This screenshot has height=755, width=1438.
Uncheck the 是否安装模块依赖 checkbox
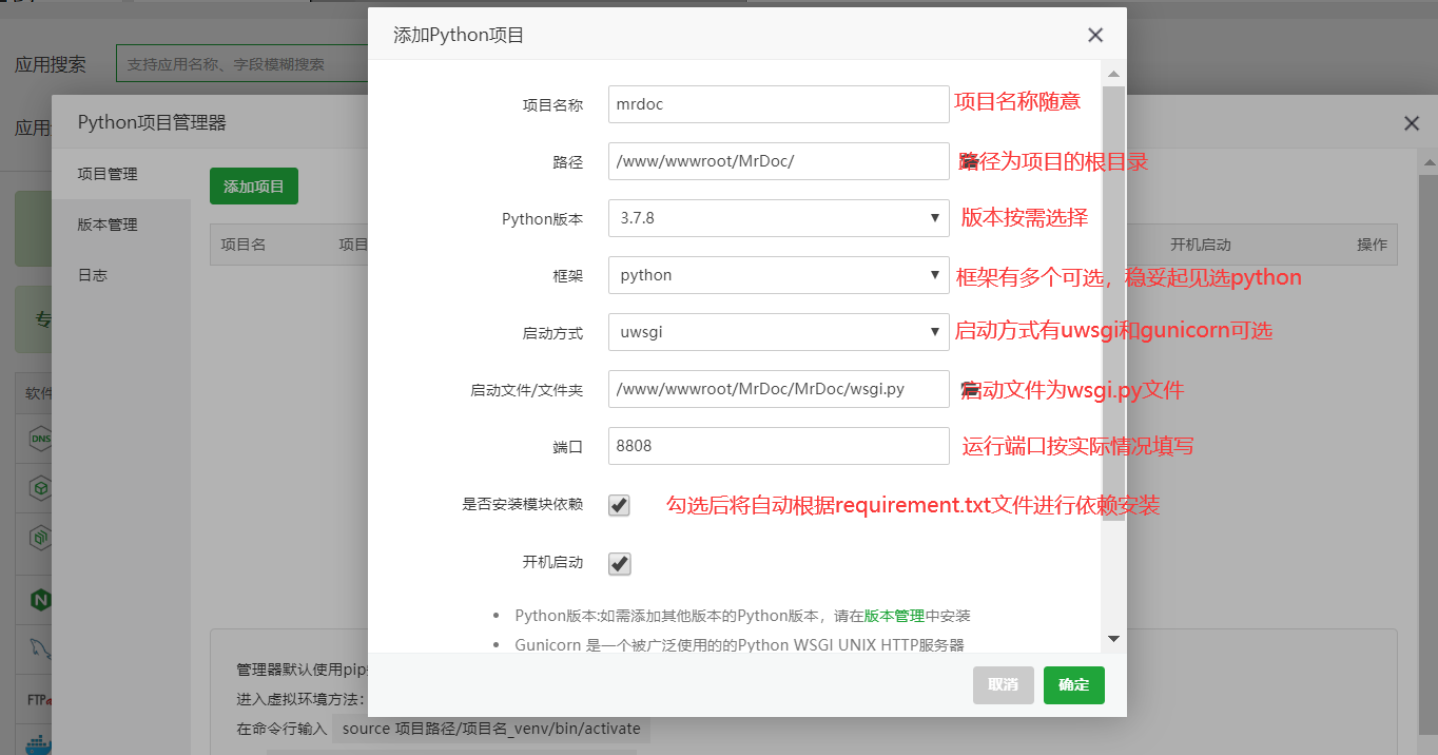tap(618, 505)
